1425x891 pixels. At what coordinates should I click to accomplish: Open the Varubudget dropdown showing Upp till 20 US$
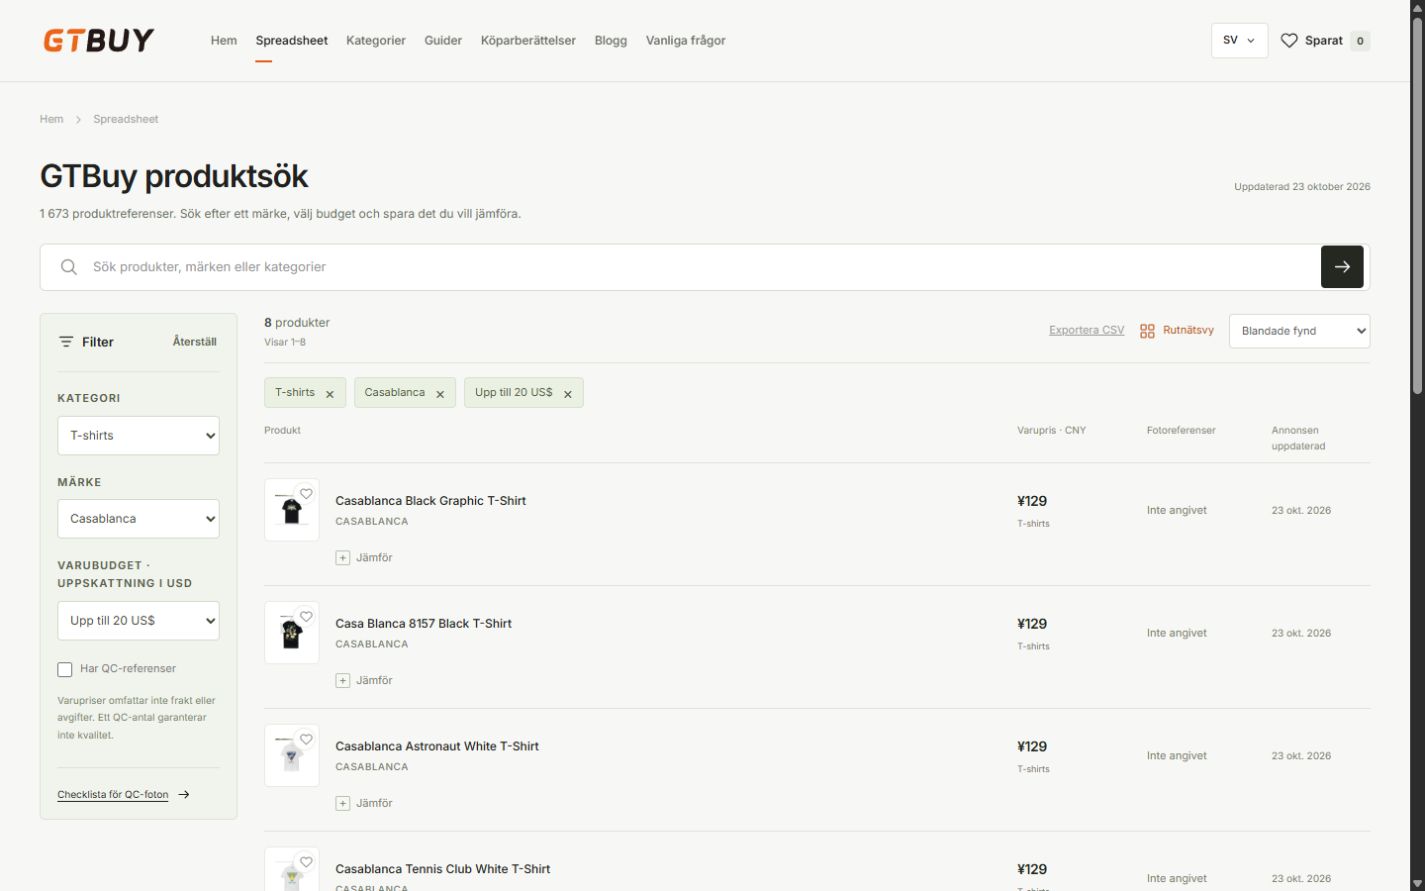[138, 621]
